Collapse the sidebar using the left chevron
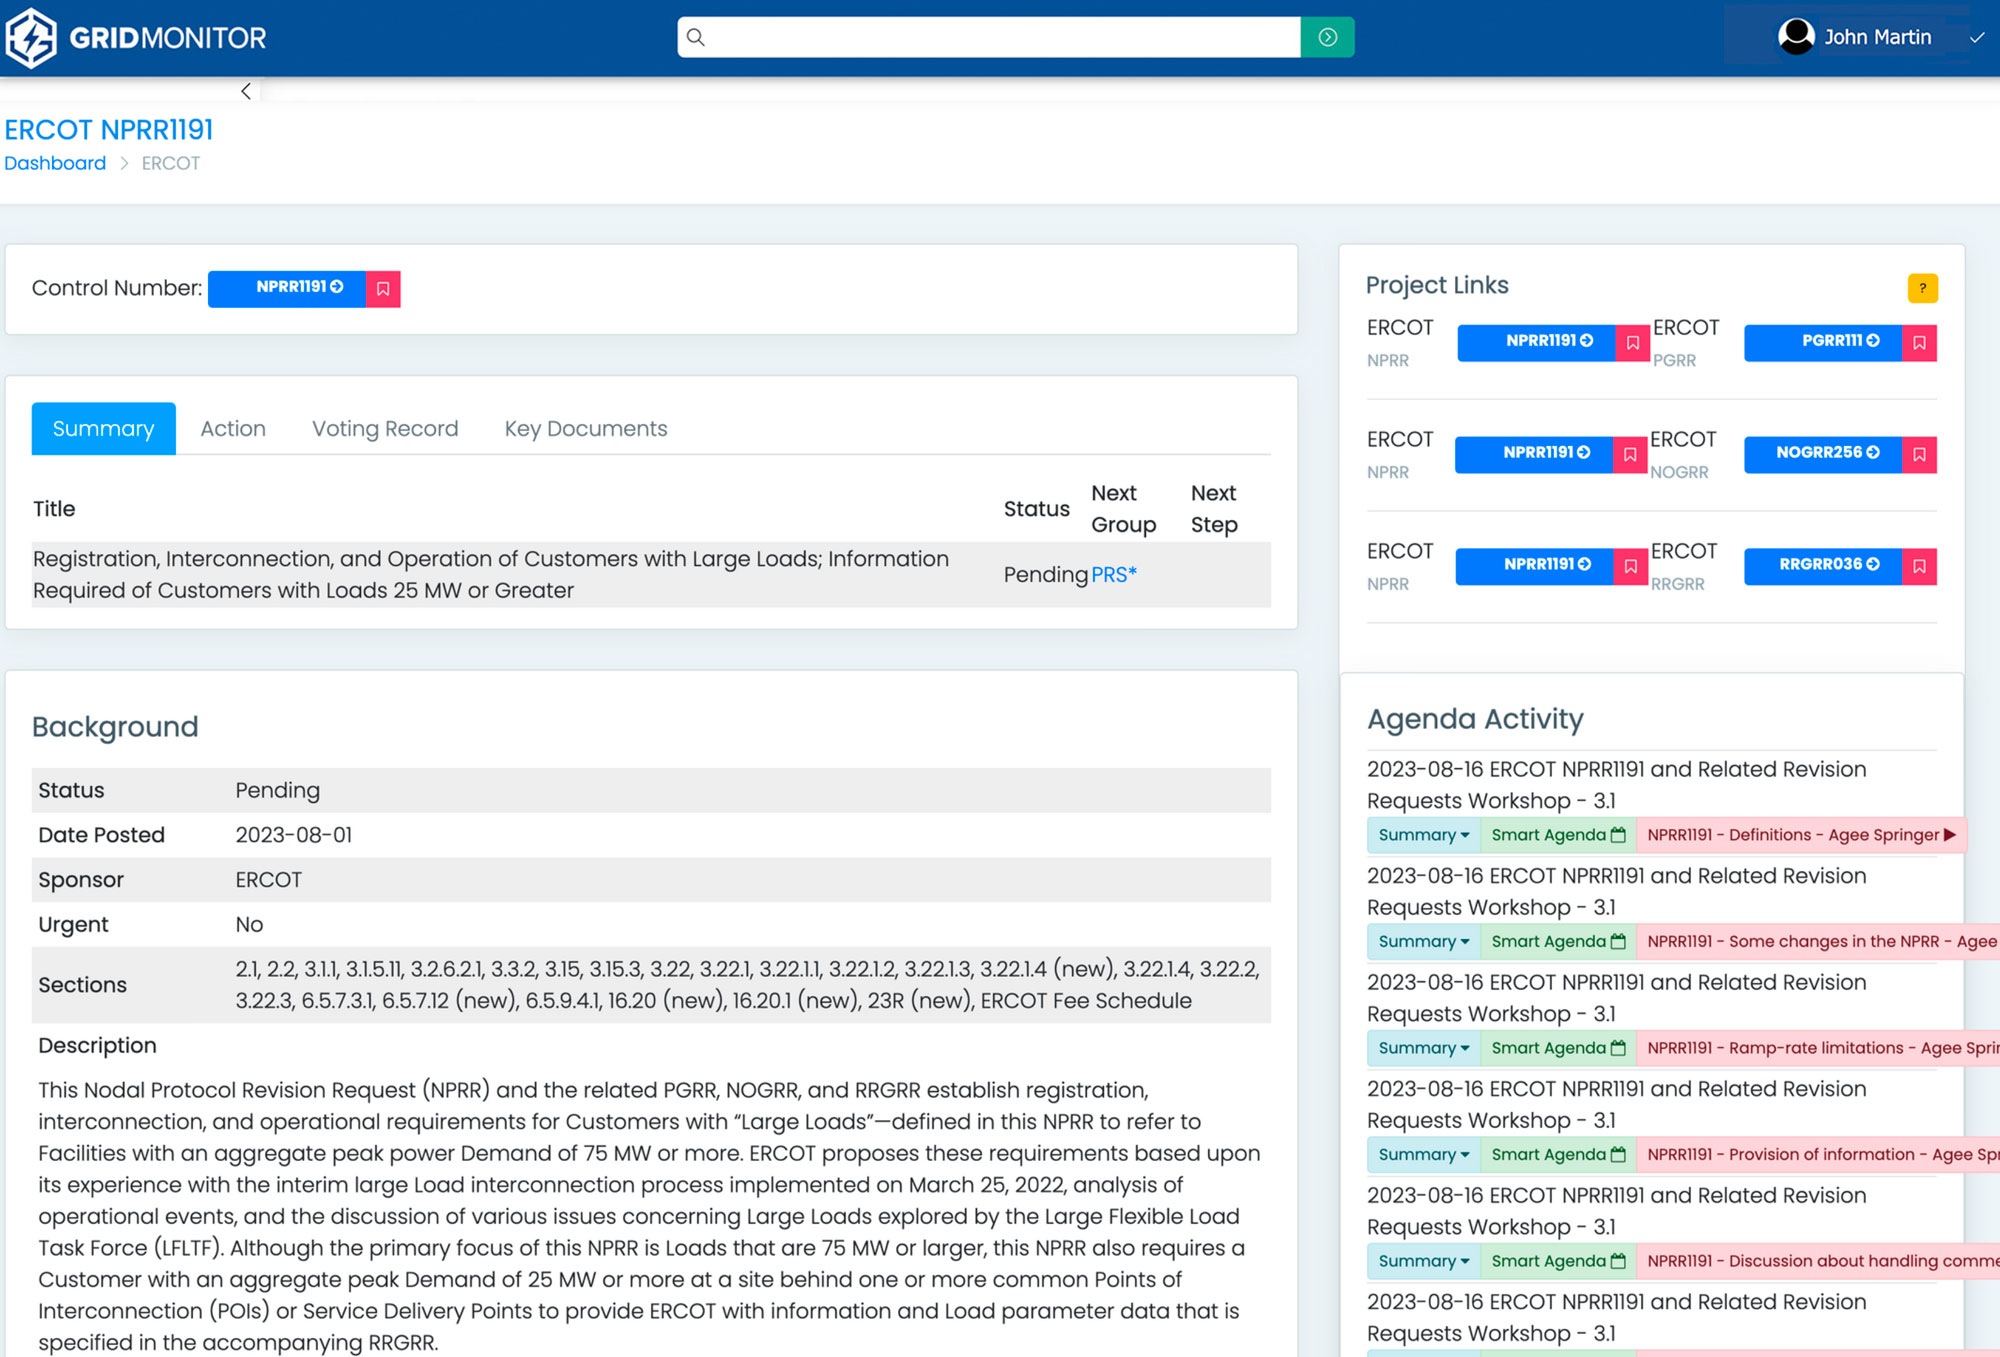This screenshot has height=1357, width=2000. (246, 91)
